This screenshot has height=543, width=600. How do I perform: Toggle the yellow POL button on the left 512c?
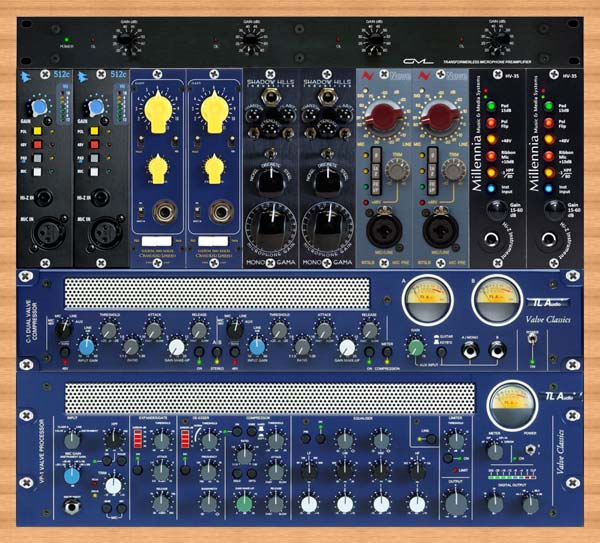click(37, 131)
